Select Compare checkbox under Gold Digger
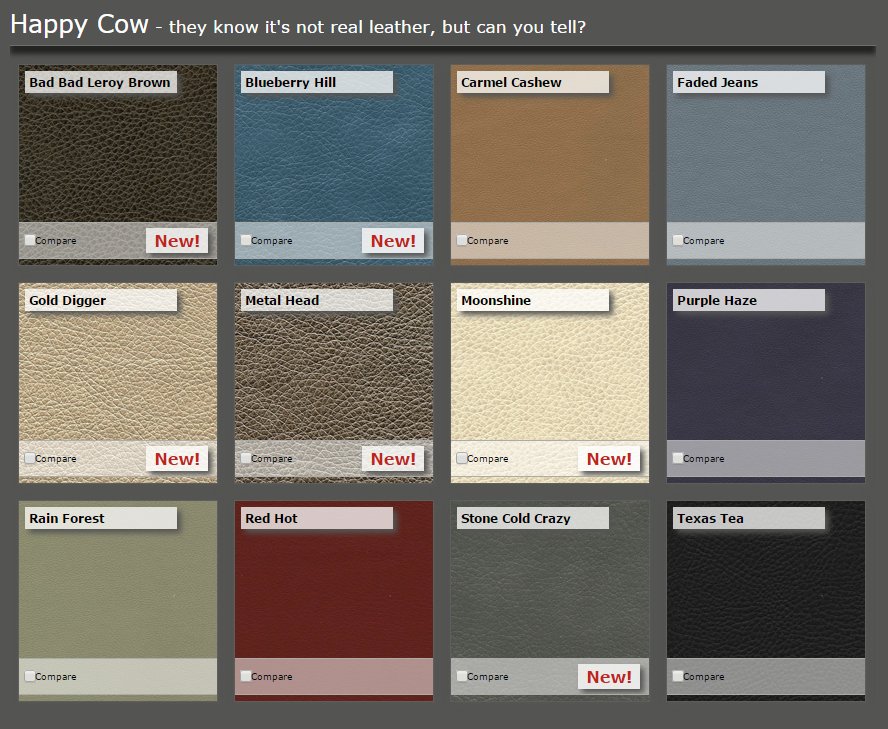The width and height of the screenshot is (888, 729). pos(30,458)
